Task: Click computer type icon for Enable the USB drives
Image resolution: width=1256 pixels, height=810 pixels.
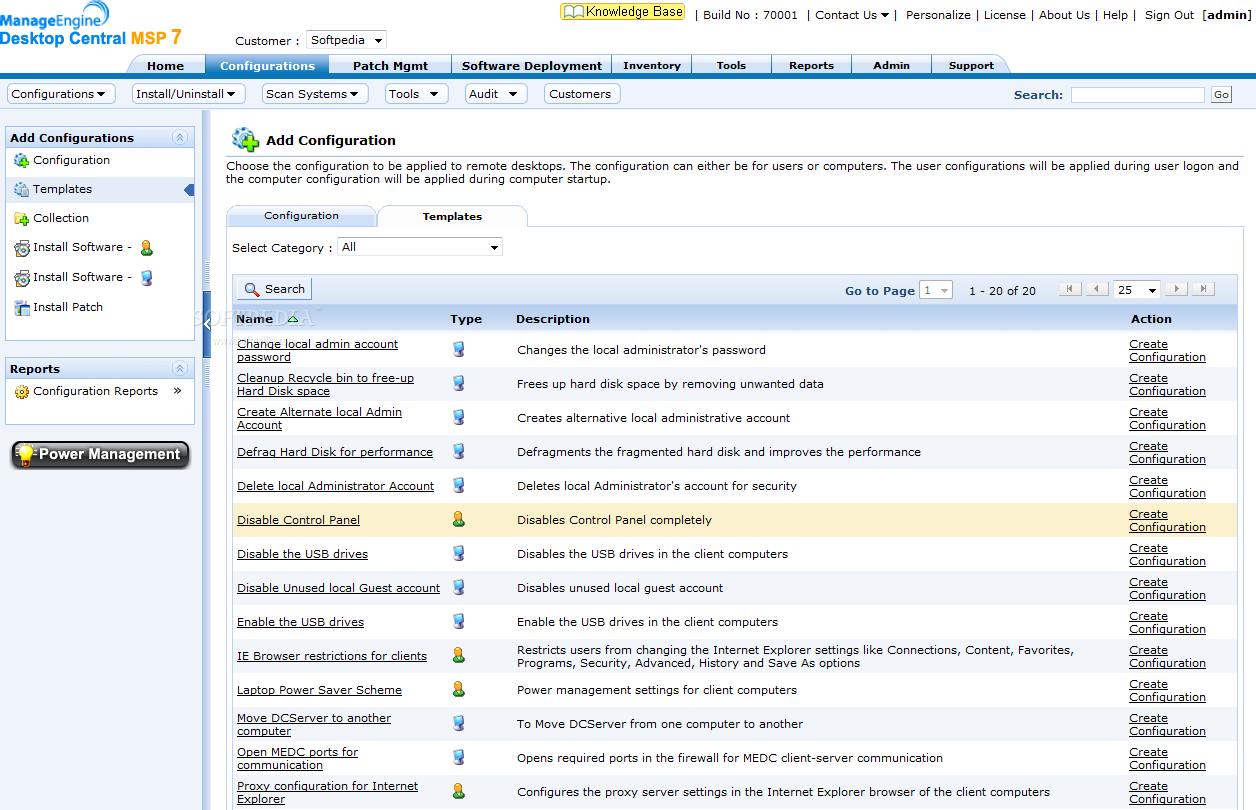Action: pyautogui.click(x=459, y=622)
